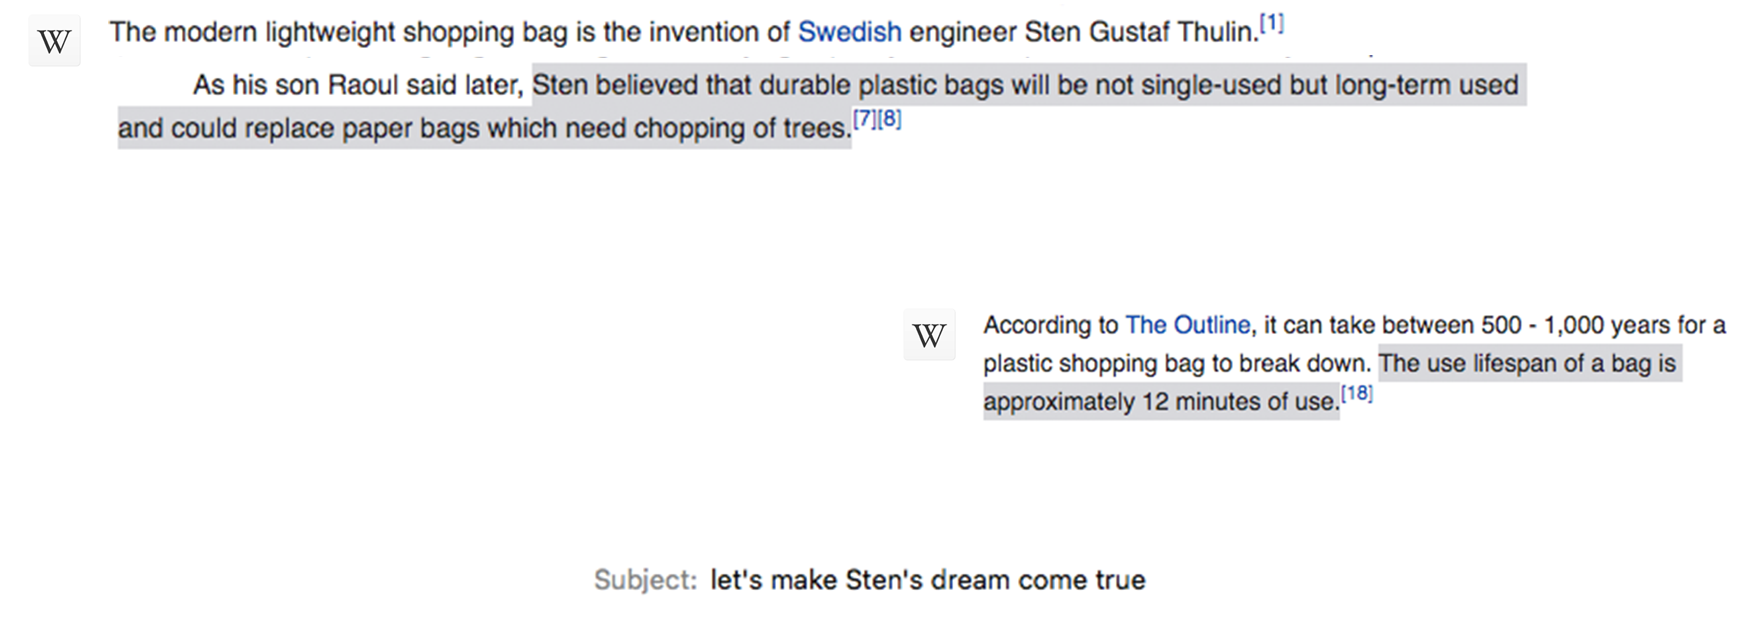Open citation [1] after Thulin's name

coord(1271,23)
